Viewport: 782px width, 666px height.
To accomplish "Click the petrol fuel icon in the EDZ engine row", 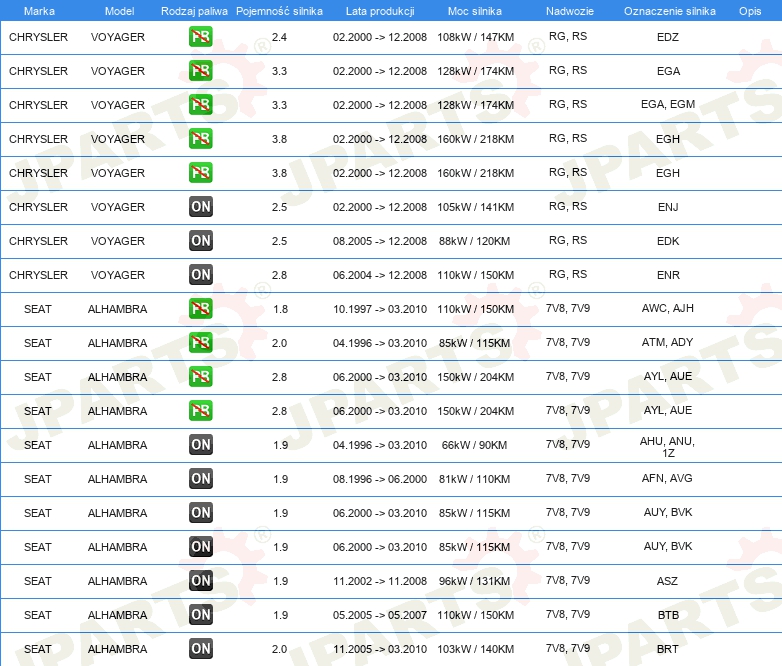I will [x=200, y=37].
